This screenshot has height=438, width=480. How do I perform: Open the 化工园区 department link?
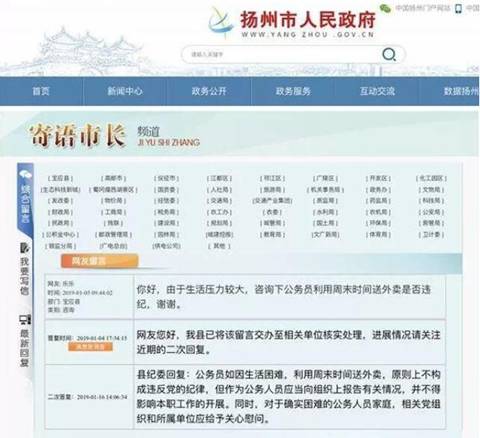coord(431,179)
